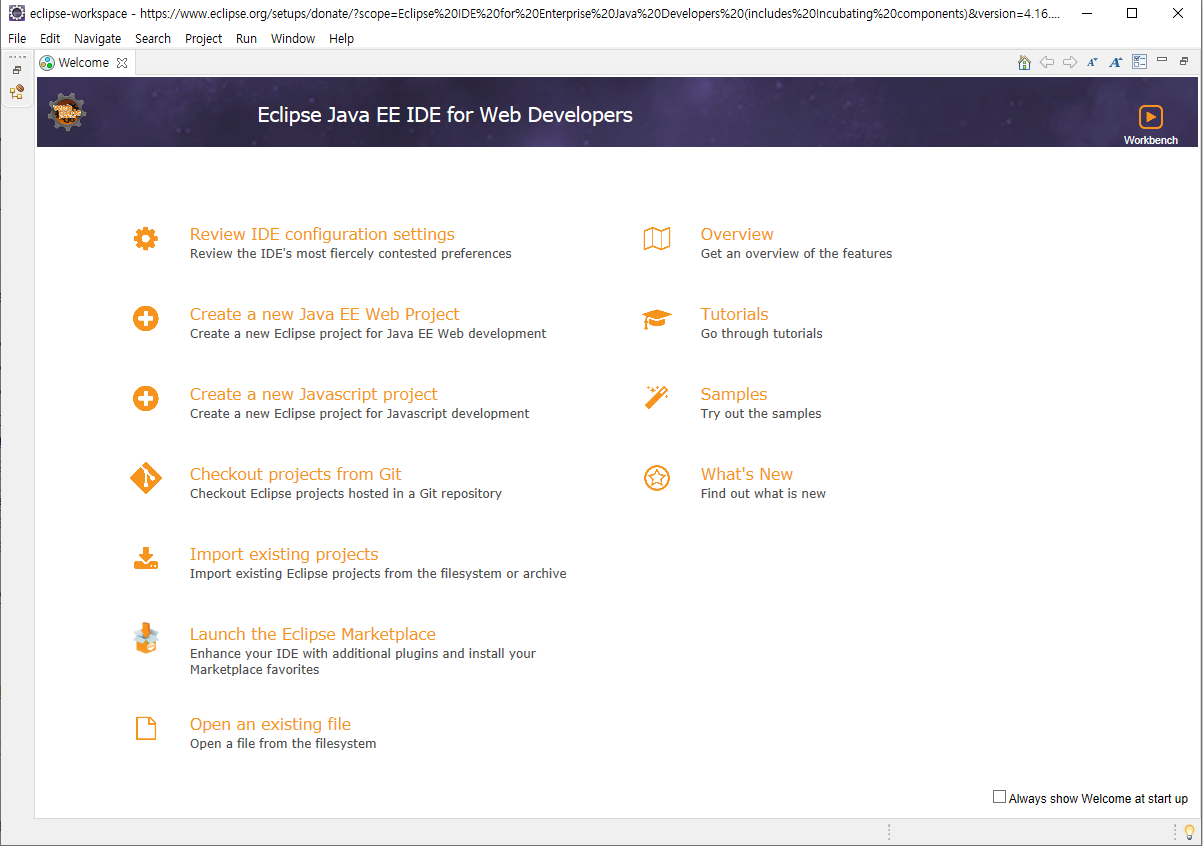Click text 'Go through tutorials'

[x=761, y=334]
